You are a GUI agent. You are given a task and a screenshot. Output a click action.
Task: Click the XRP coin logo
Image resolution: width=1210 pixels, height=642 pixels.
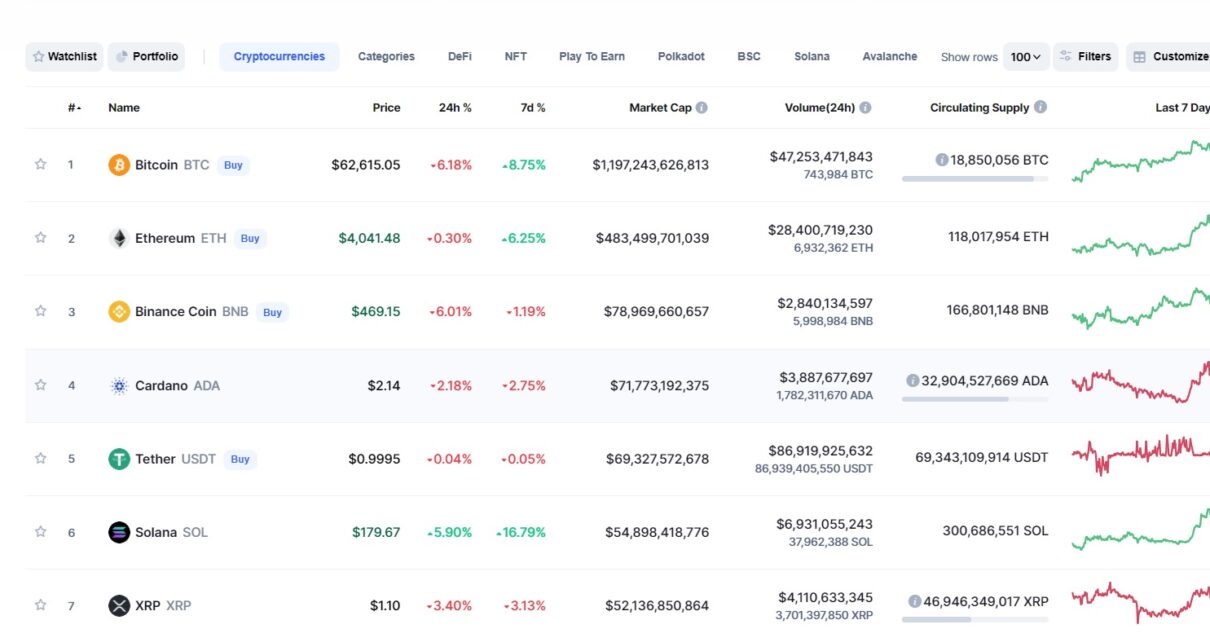(x=119, y=605)
